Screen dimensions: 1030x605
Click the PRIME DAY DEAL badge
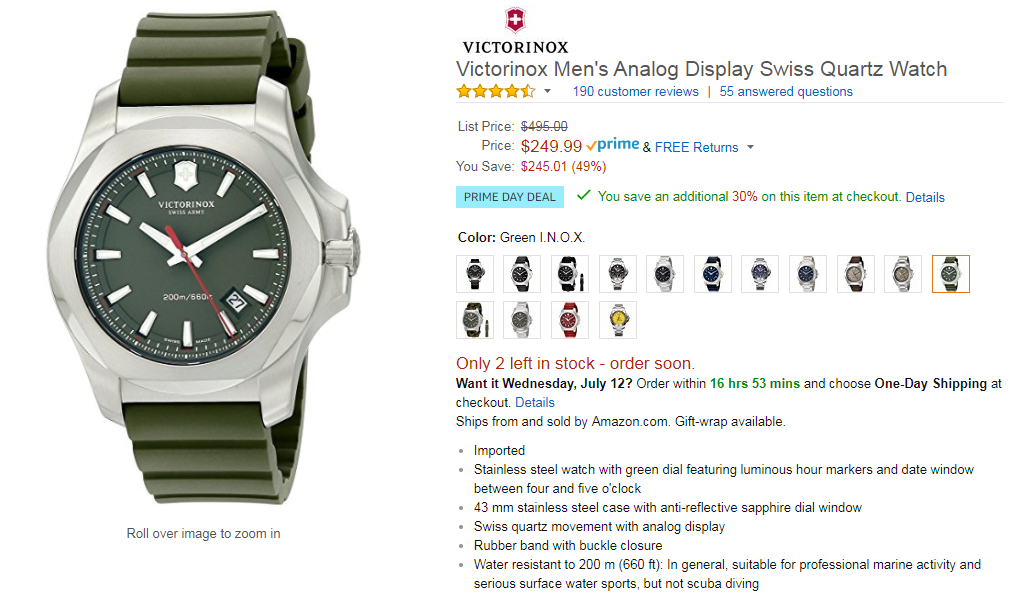510,197
